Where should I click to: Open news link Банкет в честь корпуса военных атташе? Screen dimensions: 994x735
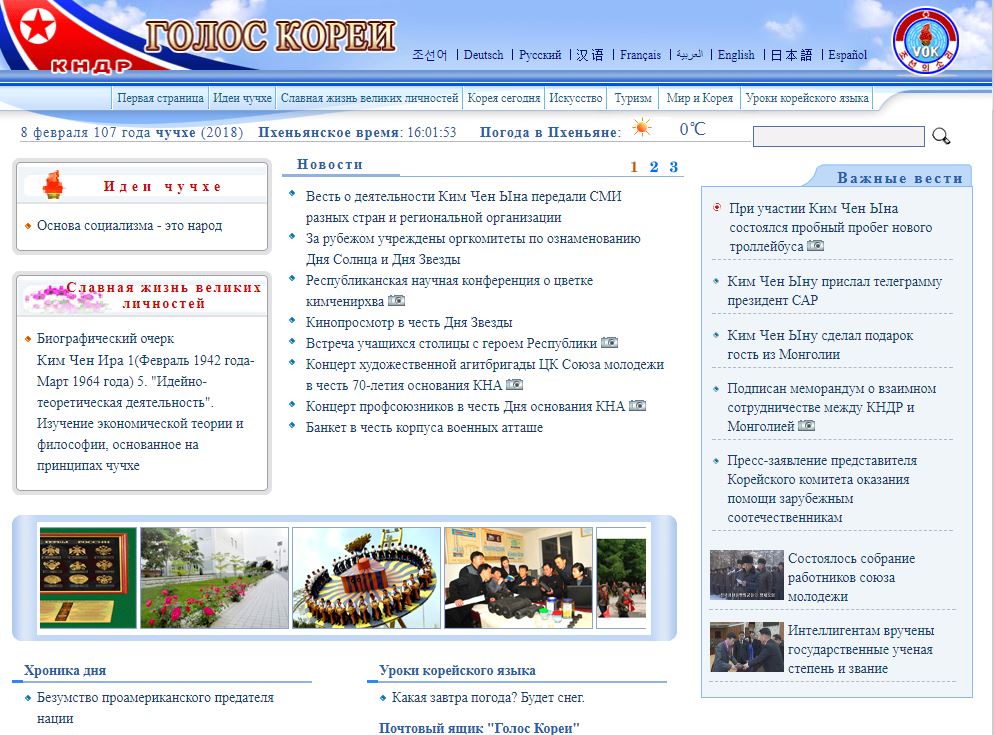click(x=424, y=427)
